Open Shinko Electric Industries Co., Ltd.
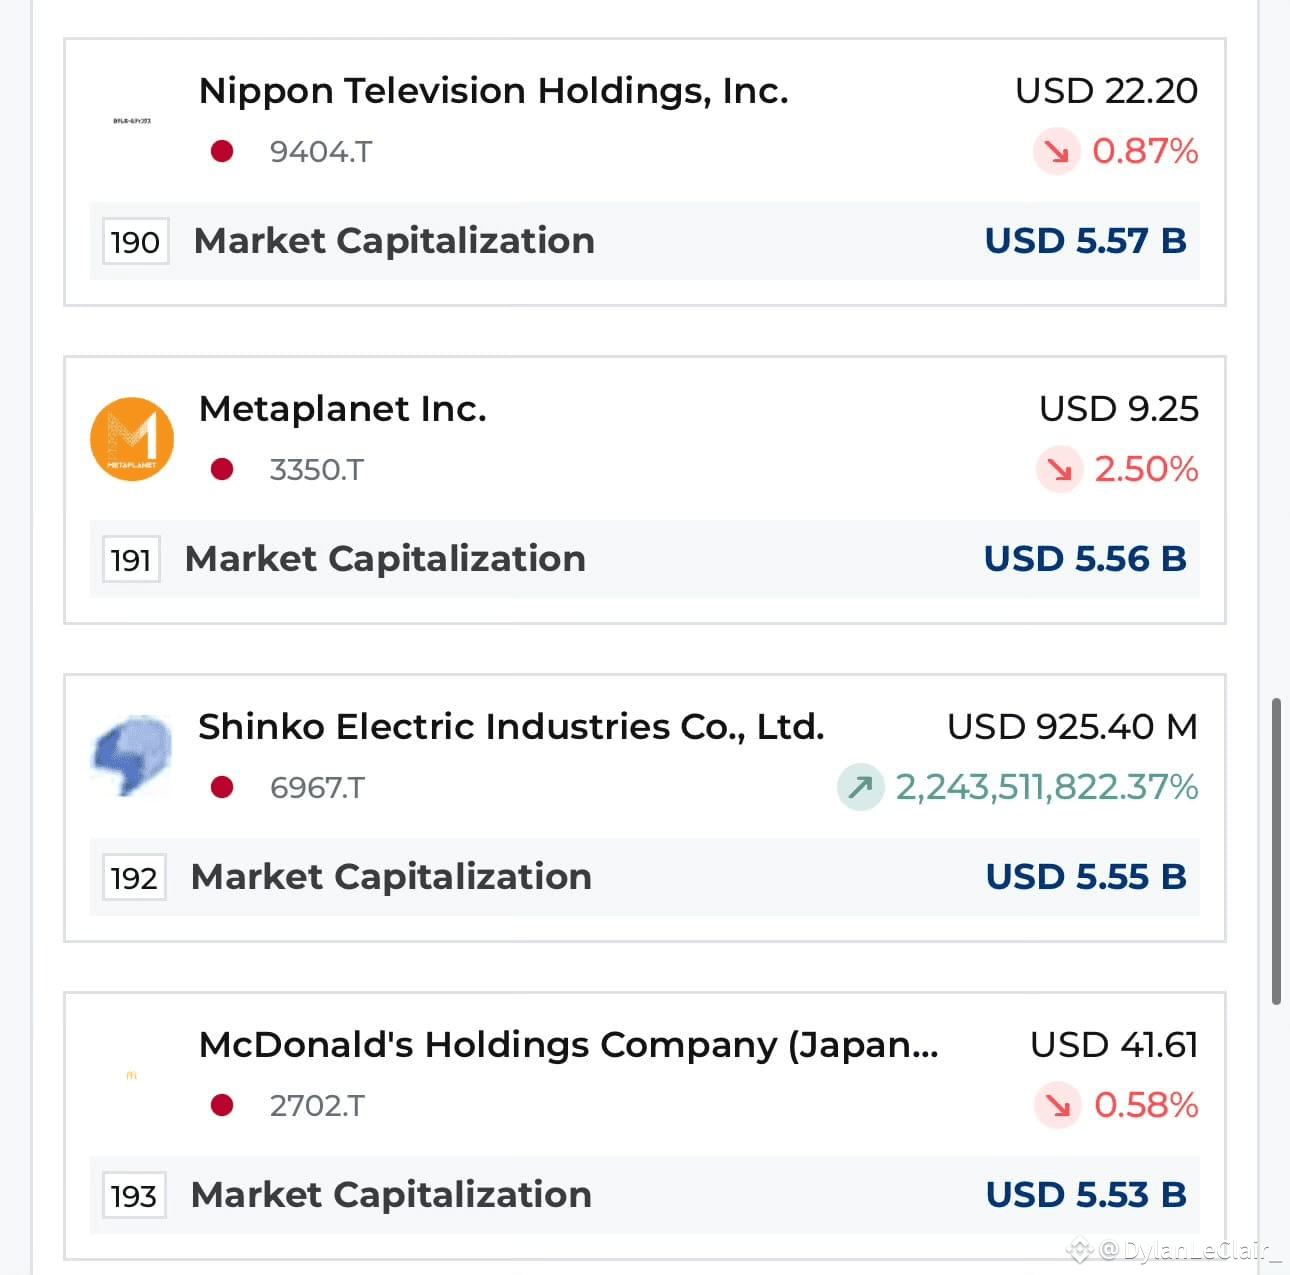Screen dimensions: 1290x1275 [511, 727]
